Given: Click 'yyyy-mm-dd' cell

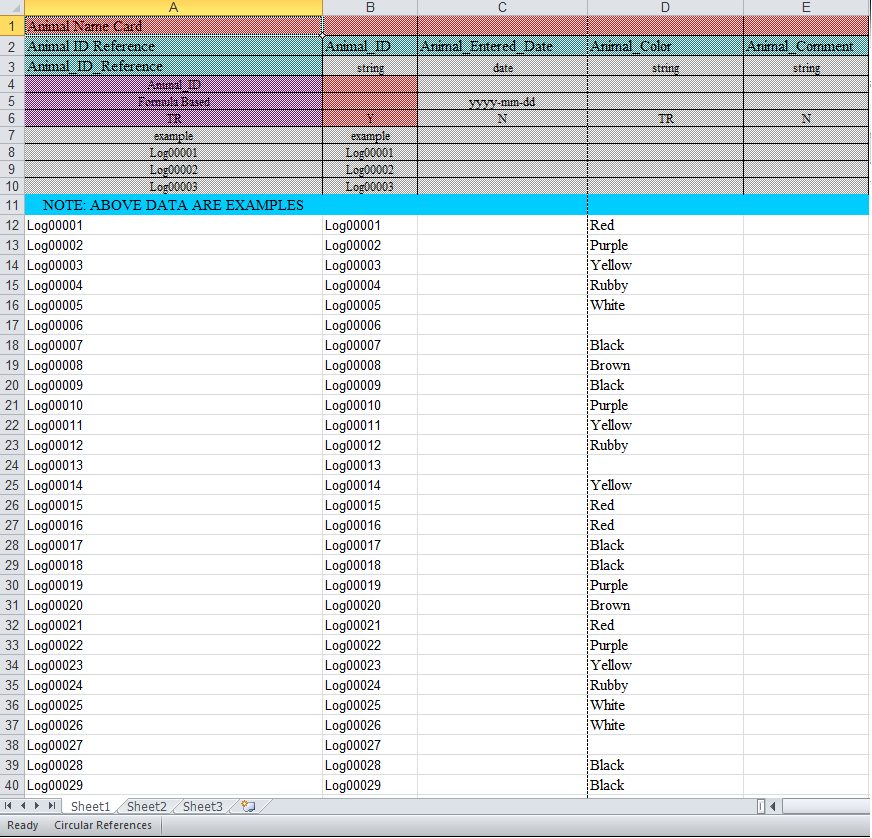Looking at the screenshot, I should coord(502,102).
